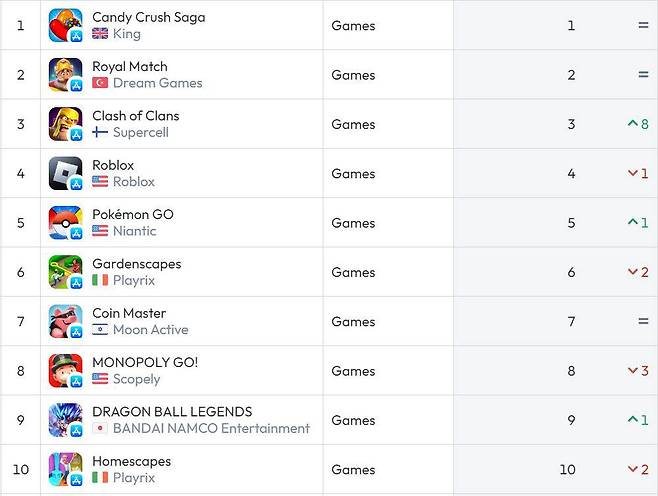The image size is (658, 496).
Task: Click the up 8 rank change indicator
Action: click(637, 124)
